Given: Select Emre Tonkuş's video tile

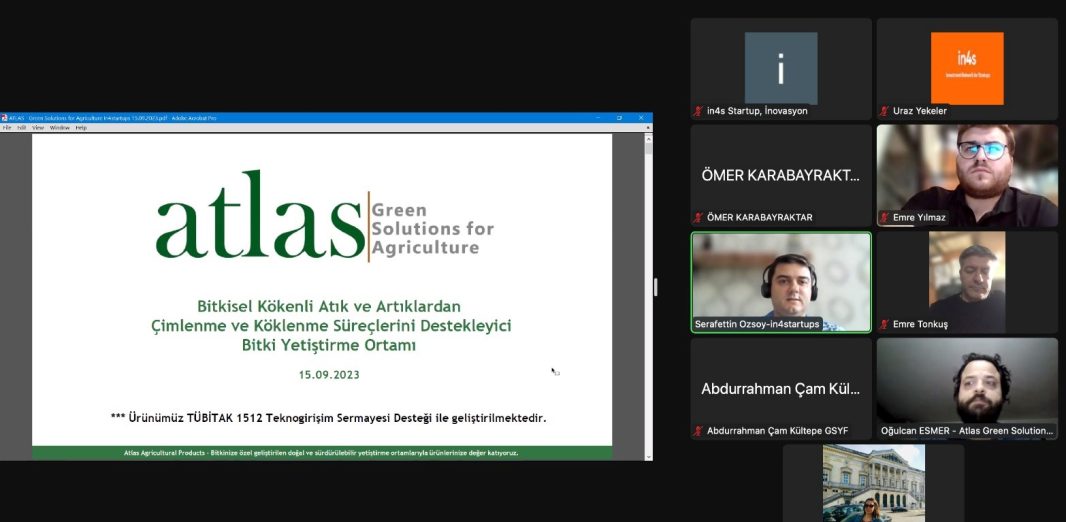Looking at the screenshot, I should click(x=967, y=282).
